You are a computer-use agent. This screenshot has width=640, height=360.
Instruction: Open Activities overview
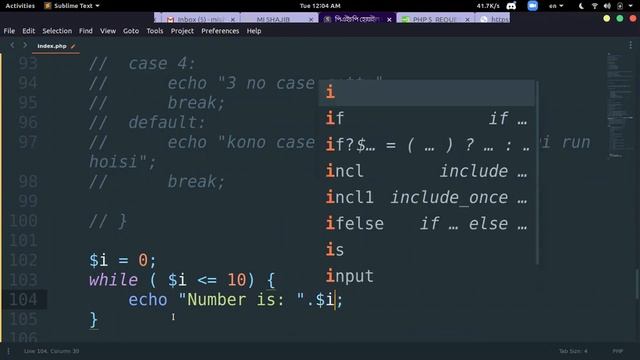click(x=20, y=6)
